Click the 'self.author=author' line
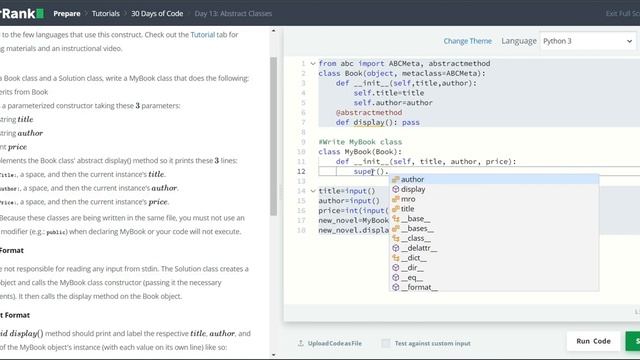Screen dimensions: 640x360 (393, 103)
